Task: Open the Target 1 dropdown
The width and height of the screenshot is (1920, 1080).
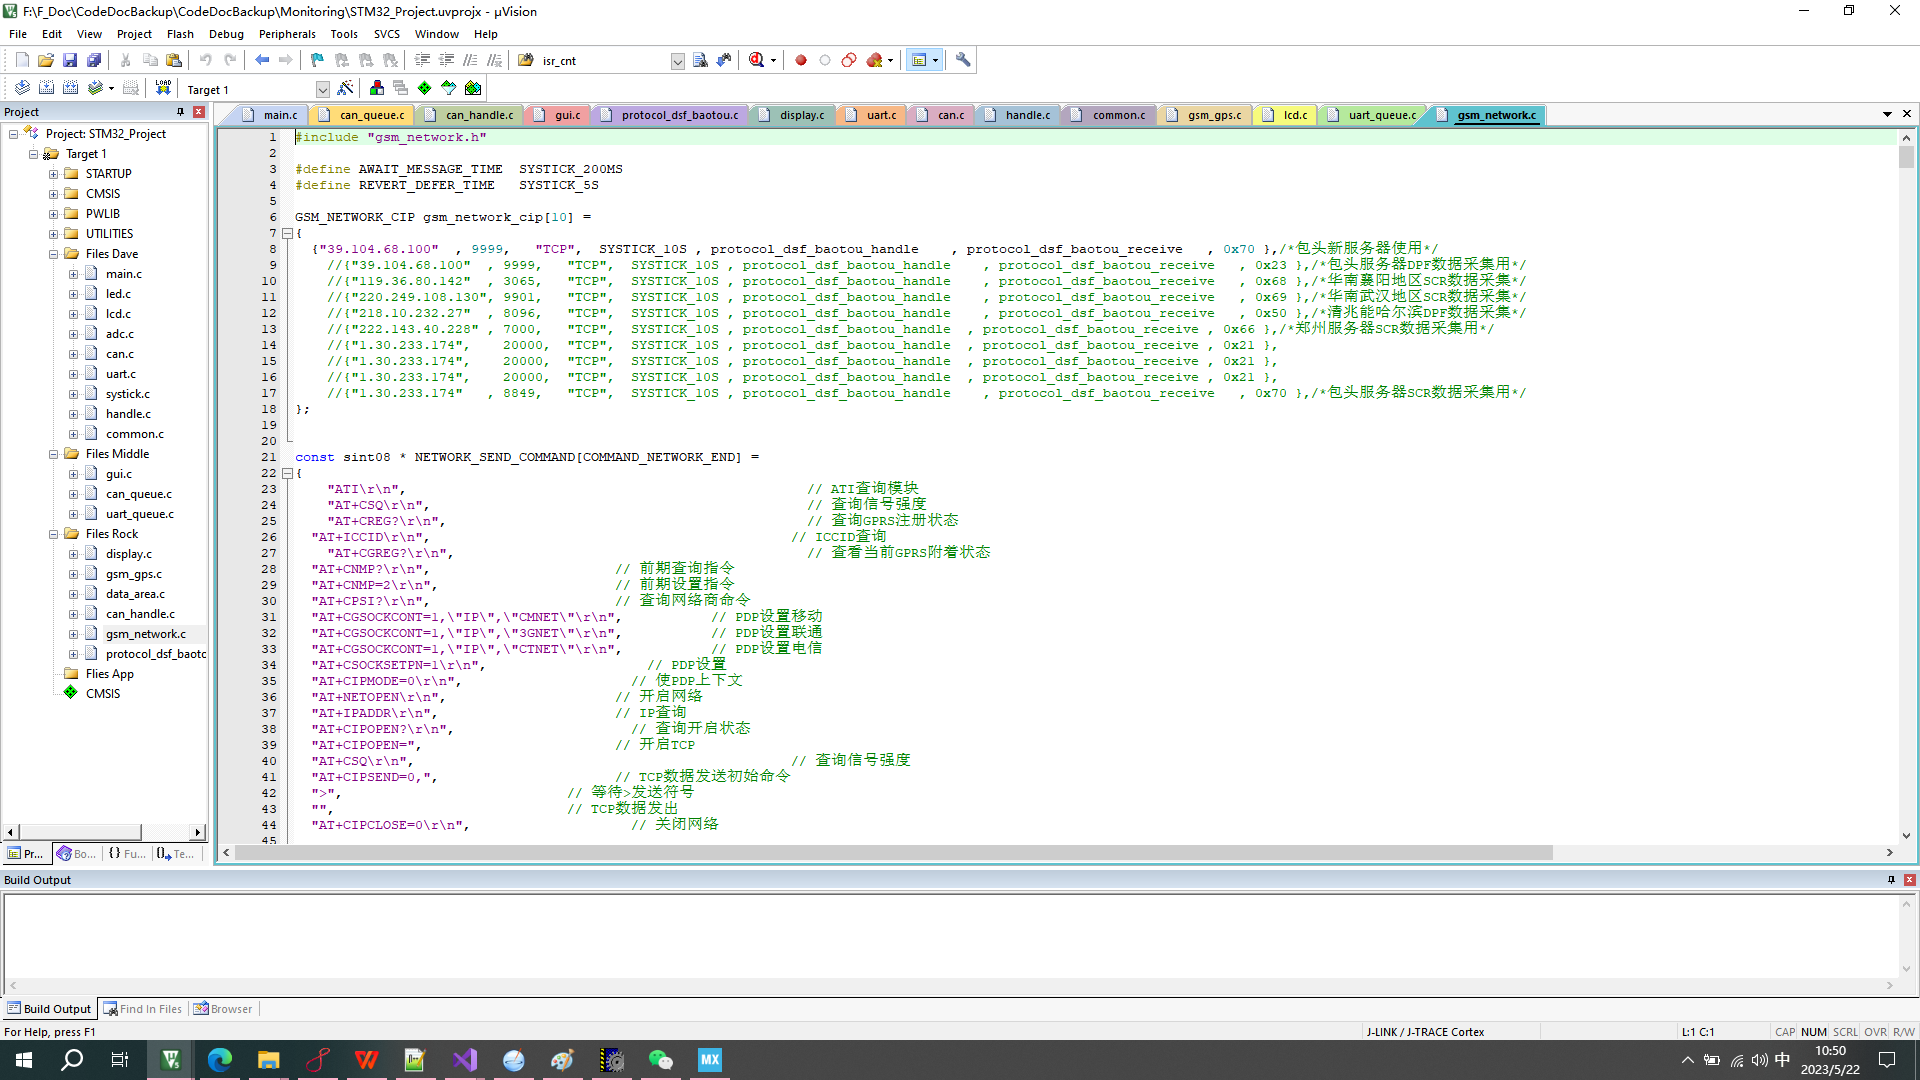Action: click(x=322, y=89)
